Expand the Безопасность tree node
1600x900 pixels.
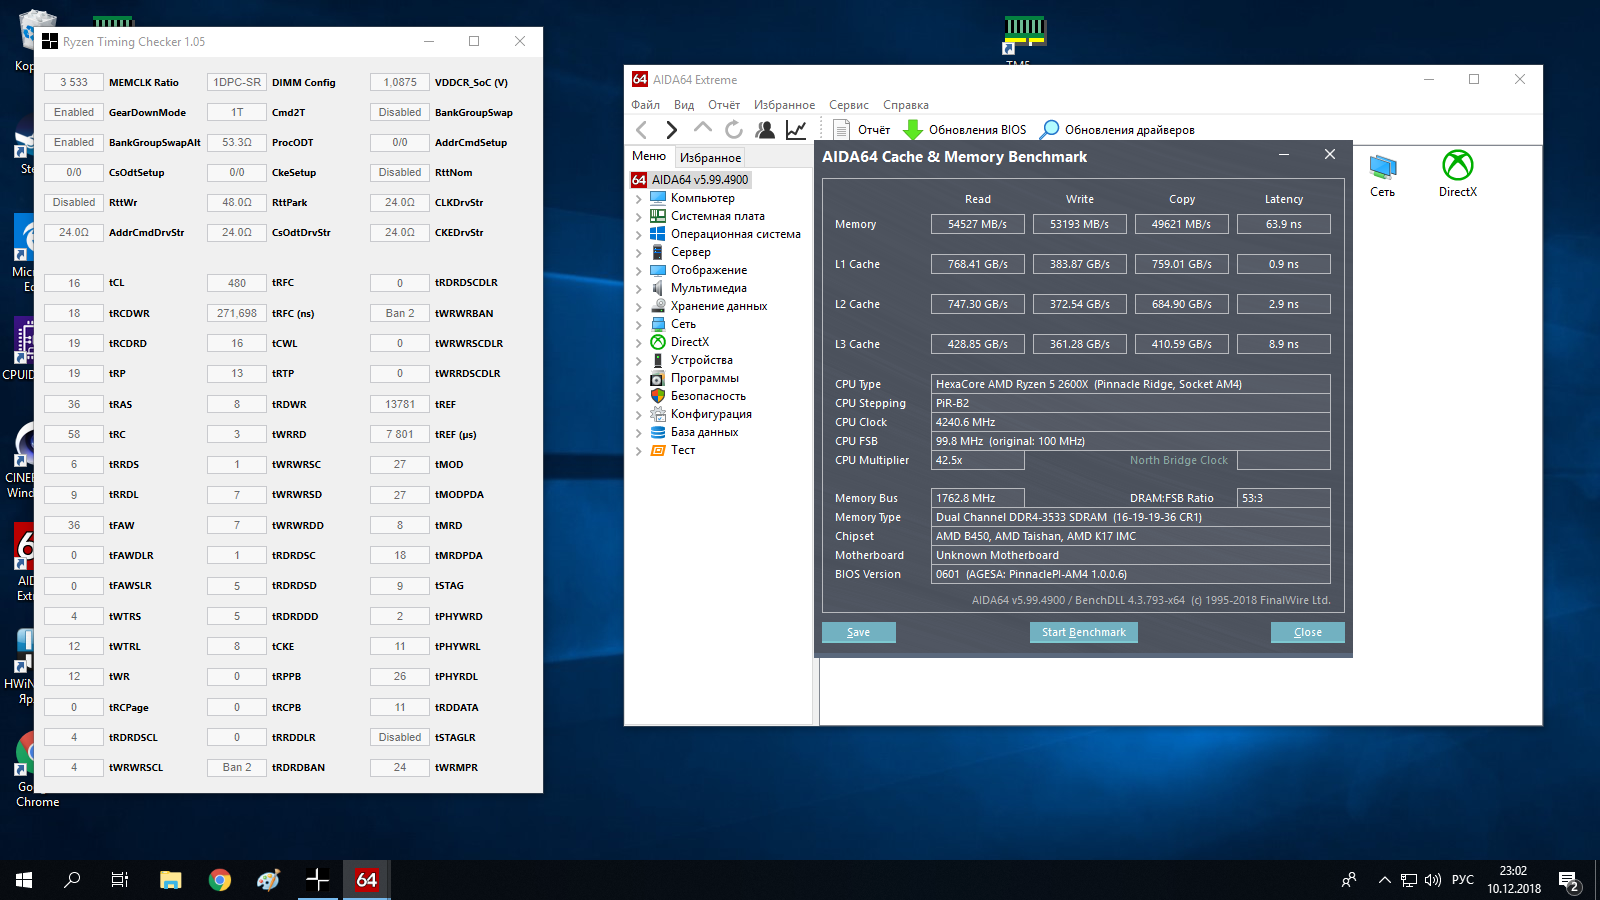638,396
